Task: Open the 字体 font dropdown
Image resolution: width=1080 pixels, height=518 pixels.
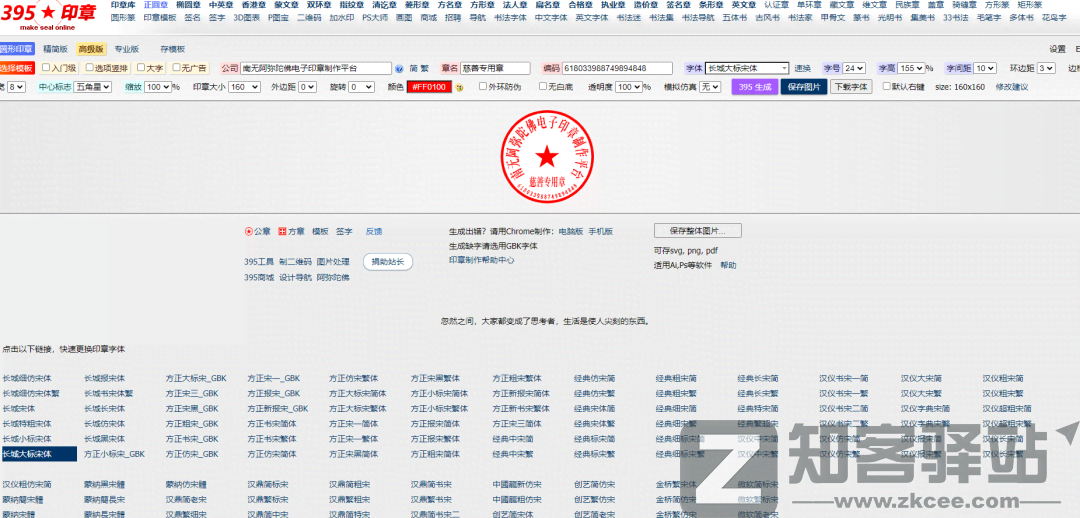Action: coord(747,68)
